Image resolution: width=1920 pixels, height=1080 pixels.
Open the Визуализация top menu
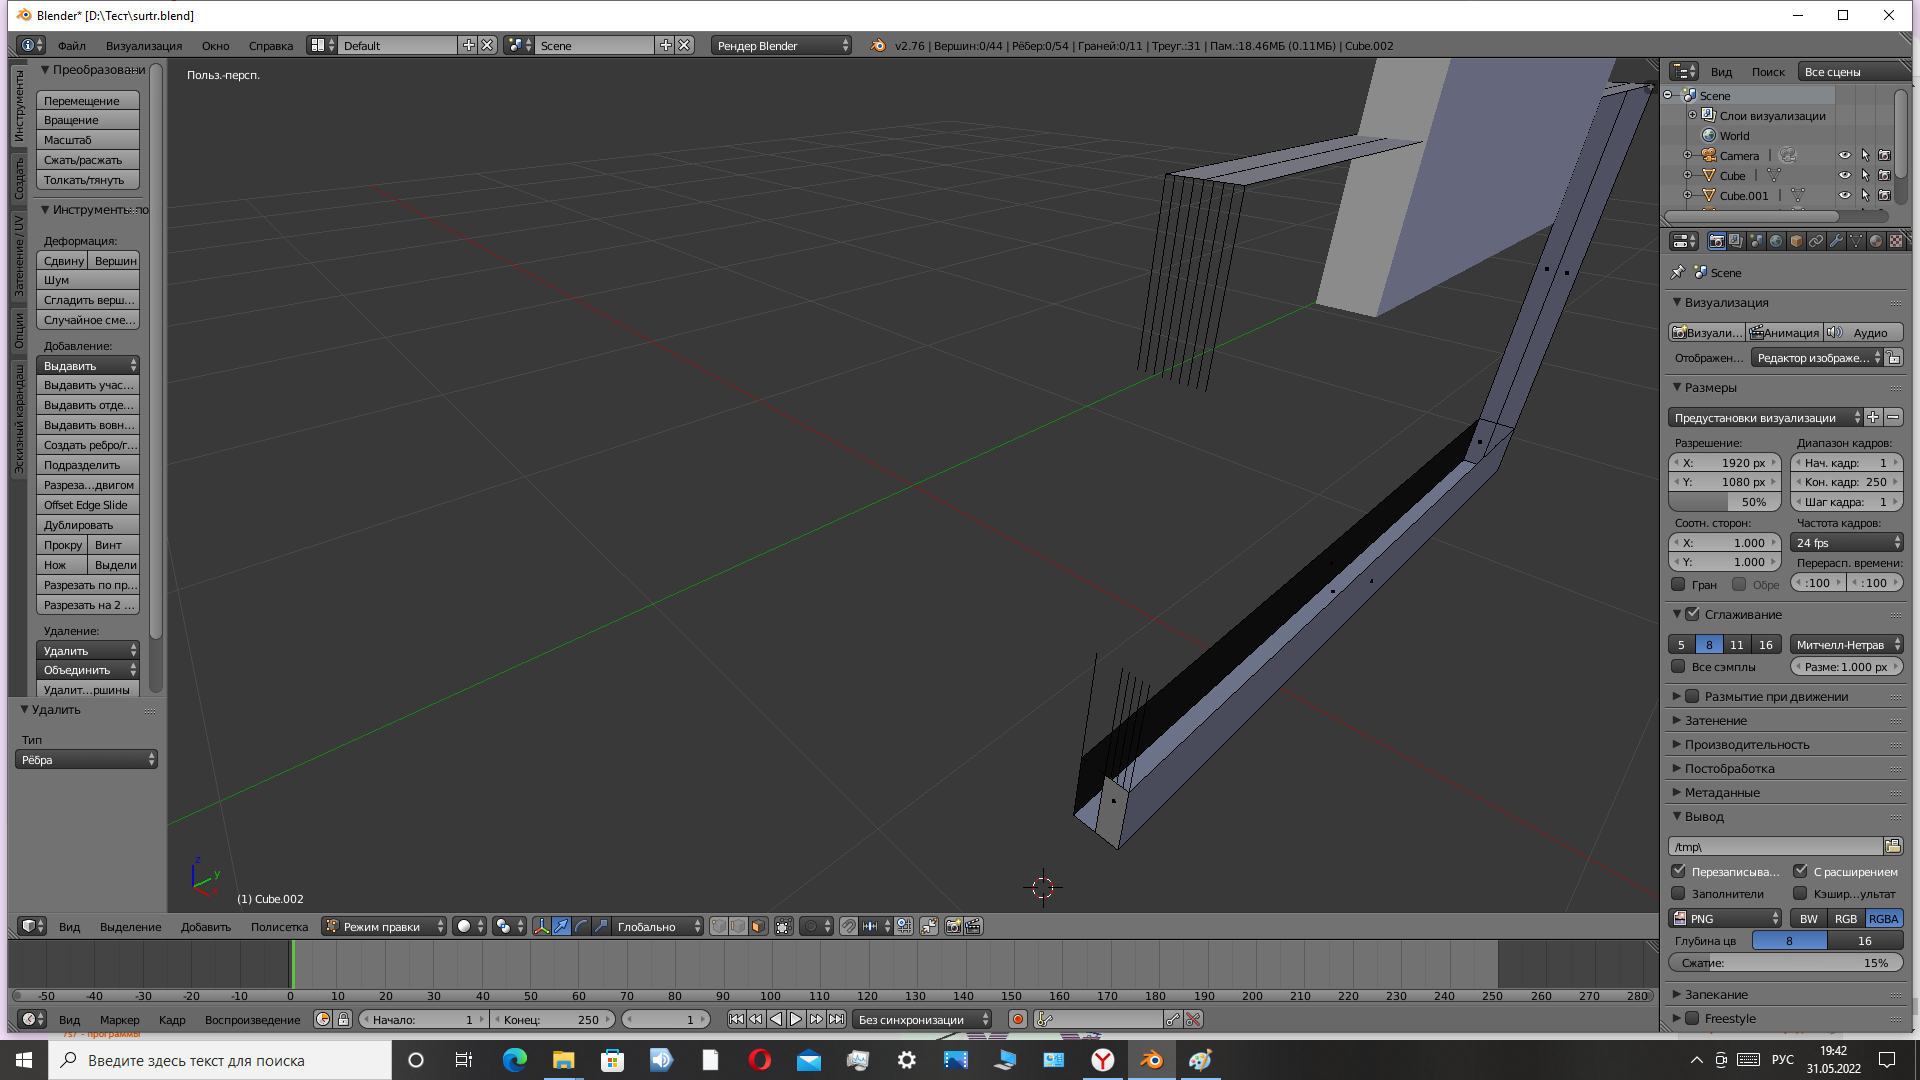[144, 46]
